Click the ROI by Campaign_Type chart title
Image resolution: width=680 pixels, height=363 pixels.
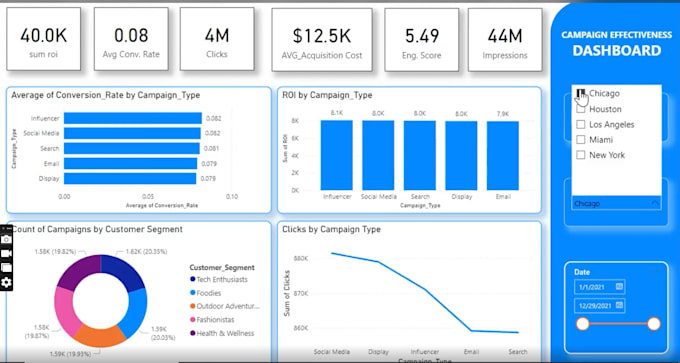click(327, 95)
